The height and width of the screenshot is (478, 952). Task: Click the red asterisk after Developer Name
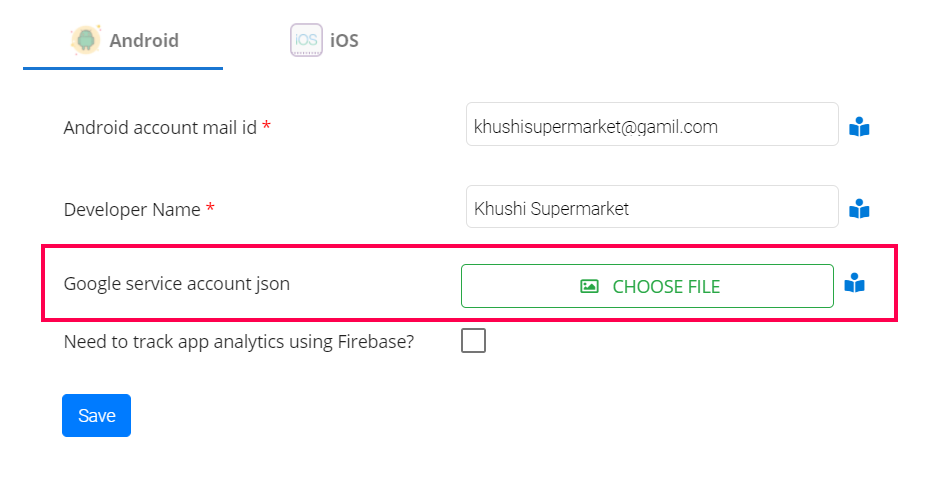point(210,209)
